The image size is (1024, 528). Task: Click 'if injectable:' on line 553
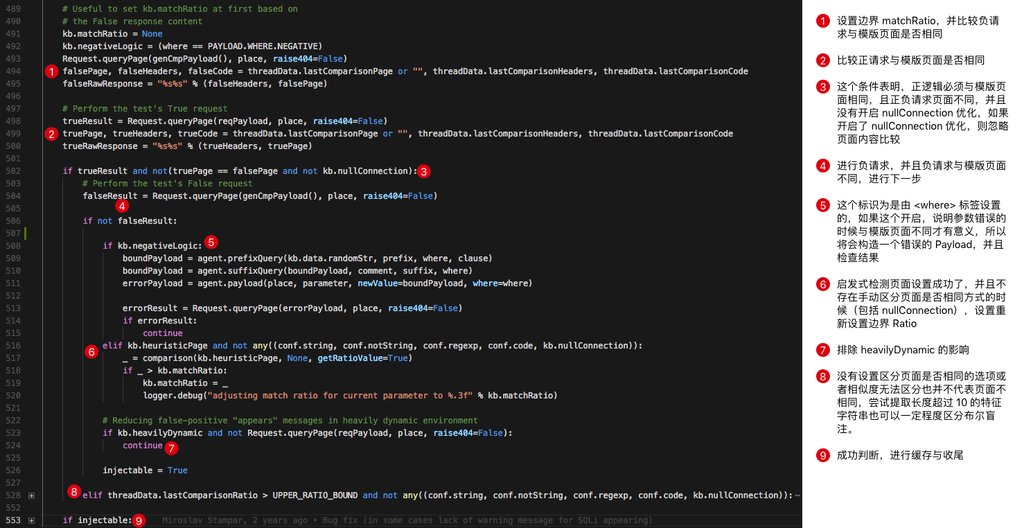[x=97, y=520]
